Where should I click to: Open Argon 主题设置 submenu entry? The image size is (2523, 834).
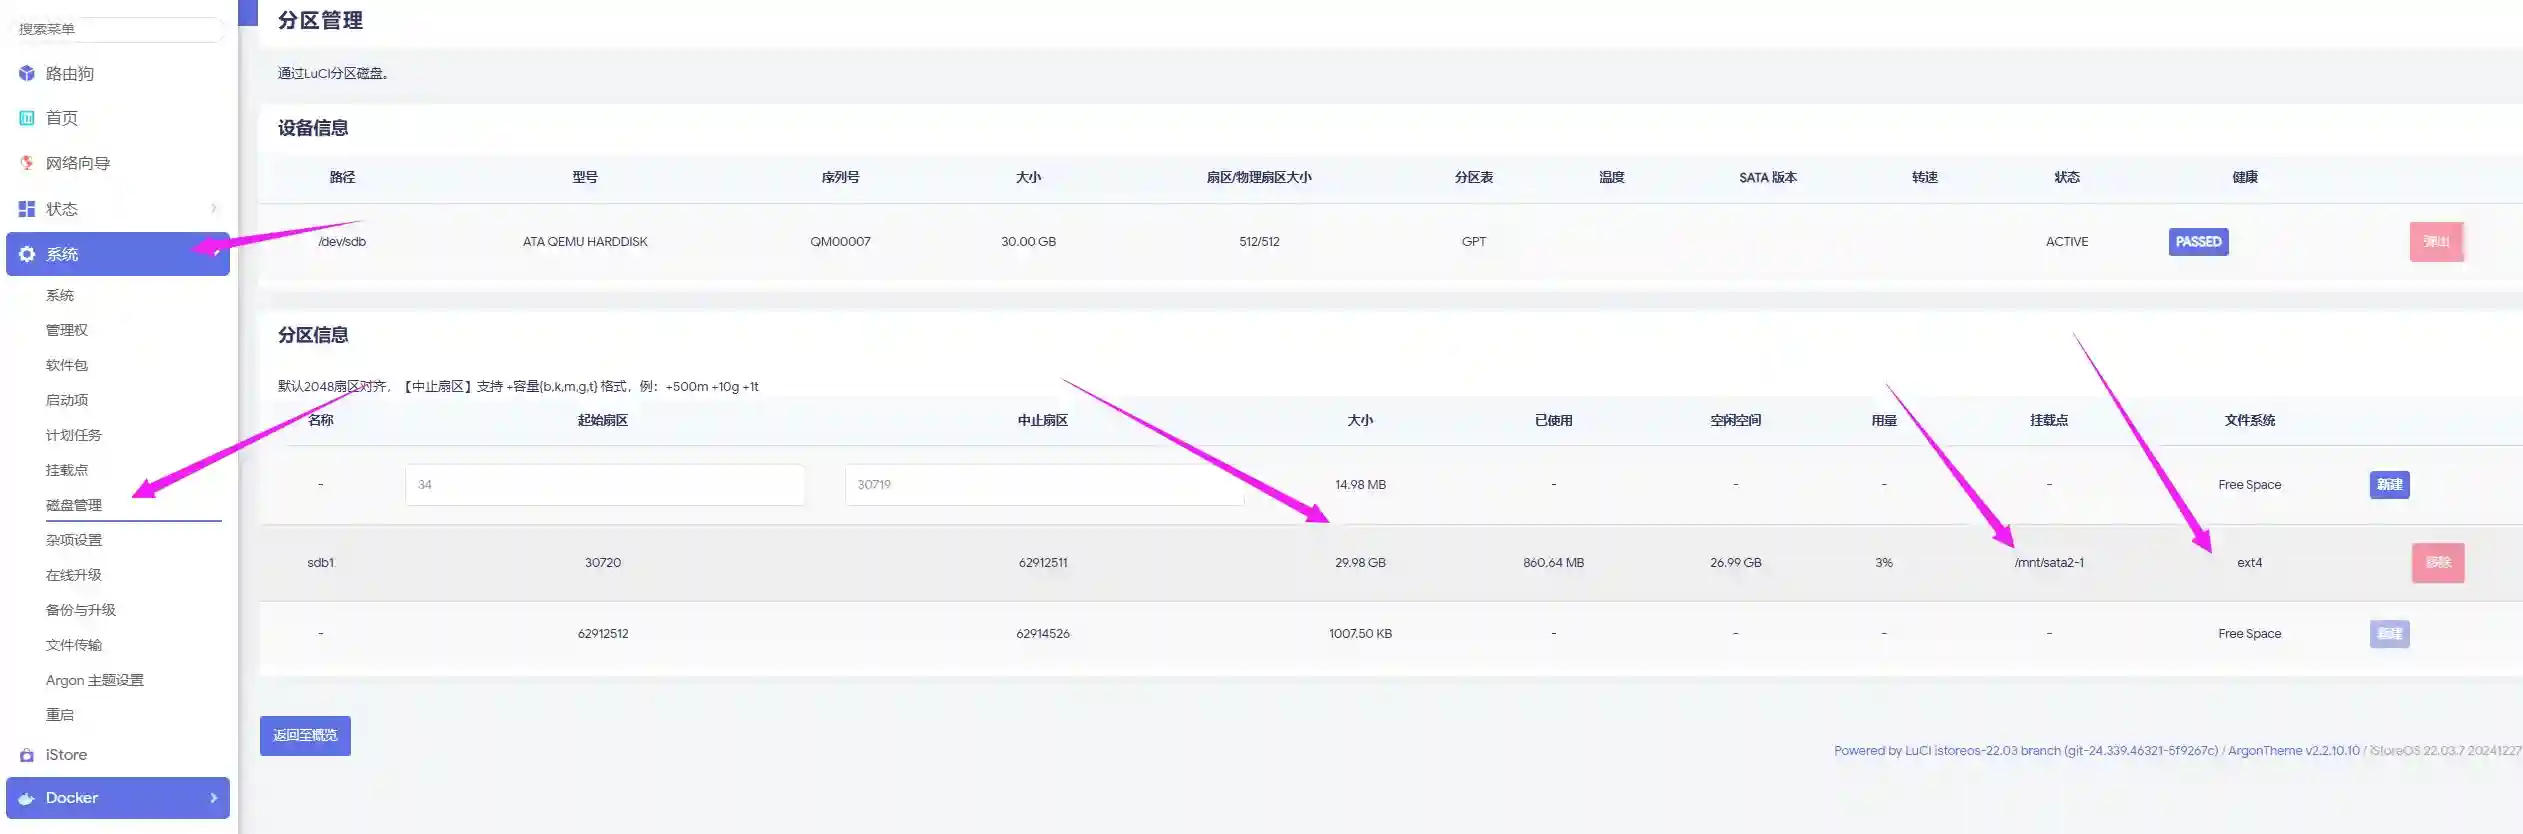tap(95, 680)
